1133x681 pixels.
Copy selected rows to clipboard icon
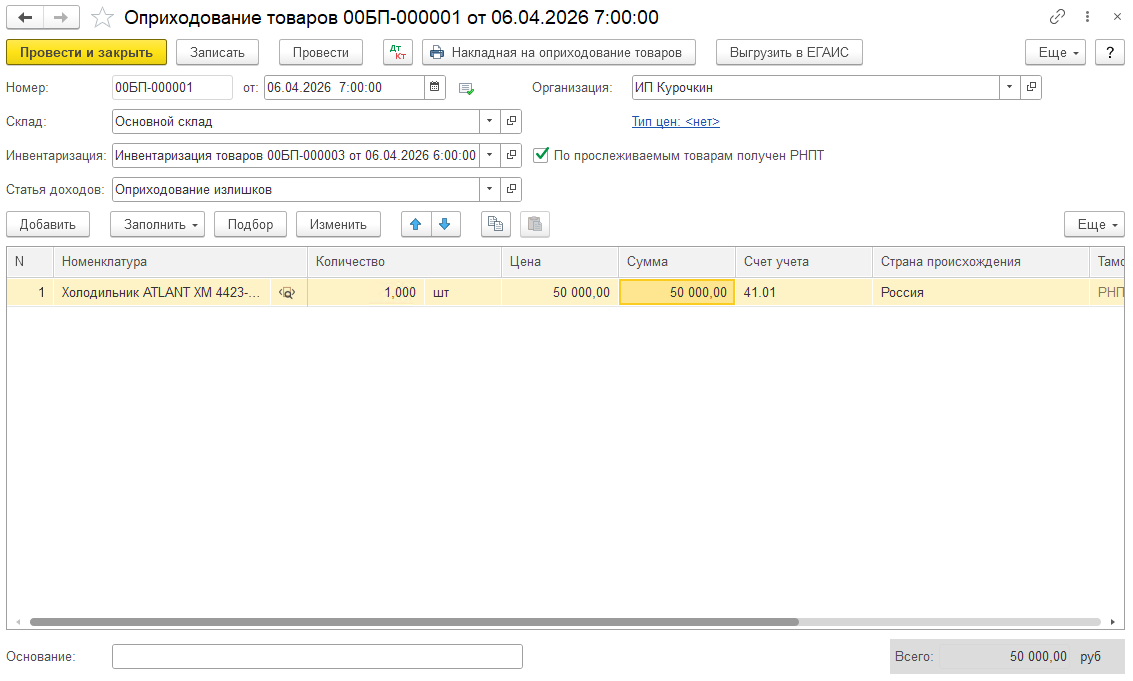pos(495,224)
